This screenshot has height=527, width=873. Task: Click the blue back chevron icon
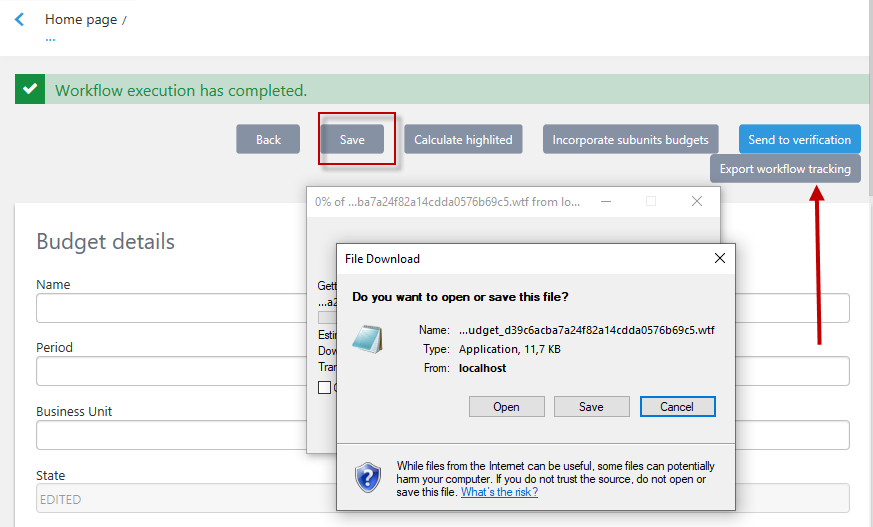coord(19,19)
